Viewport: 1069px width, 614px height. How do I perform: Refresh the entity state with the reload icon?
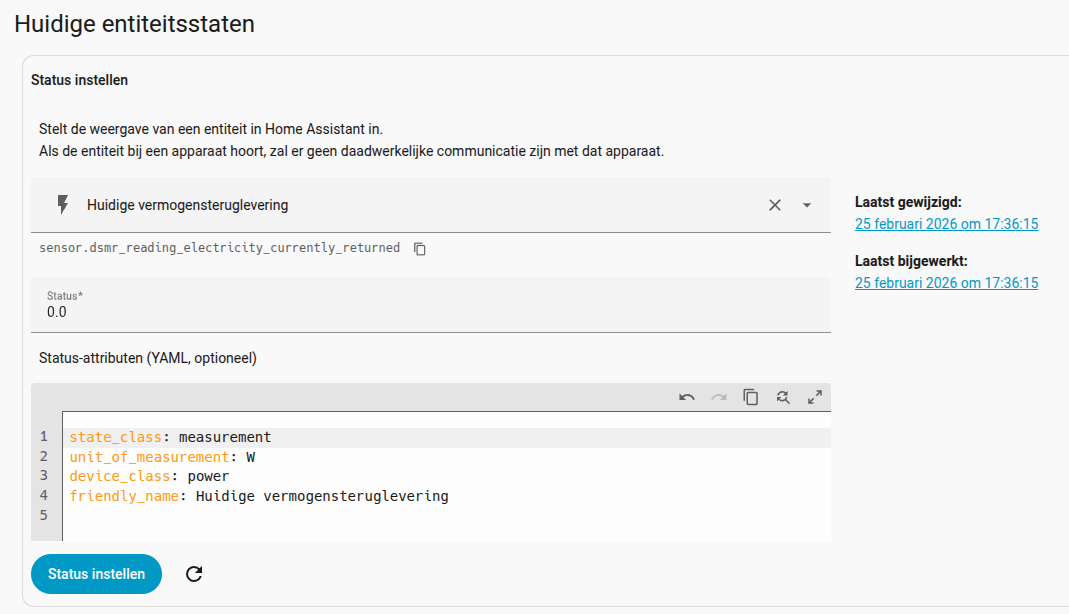point(195,574)
